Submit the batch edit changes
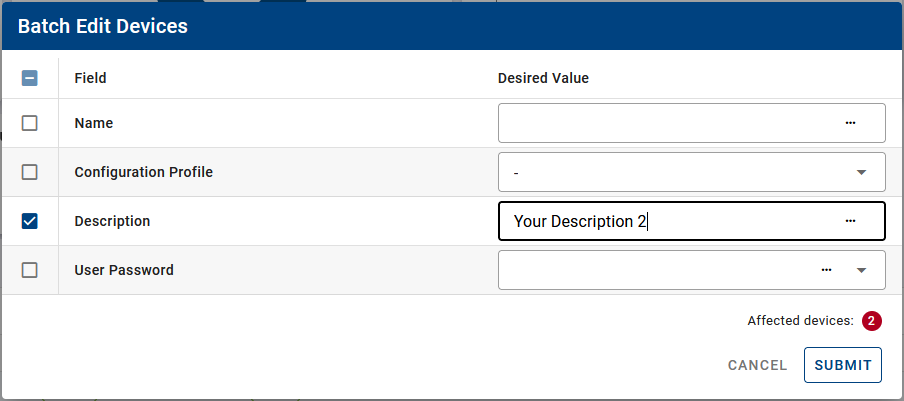 [842, 365]
